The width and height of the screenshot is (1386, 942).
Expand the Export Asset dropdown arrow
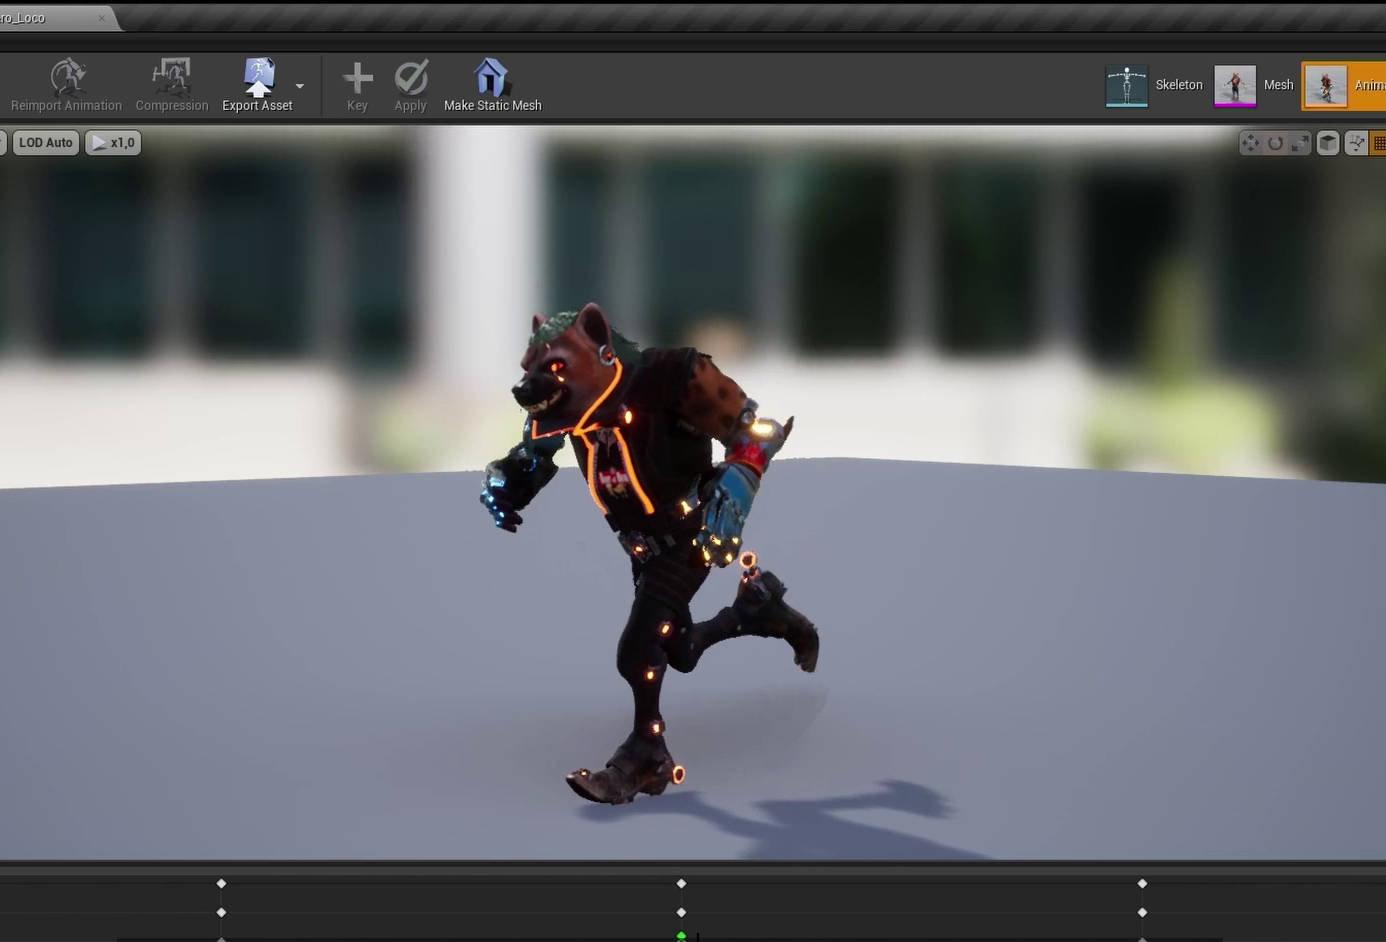tap(300, 87)
